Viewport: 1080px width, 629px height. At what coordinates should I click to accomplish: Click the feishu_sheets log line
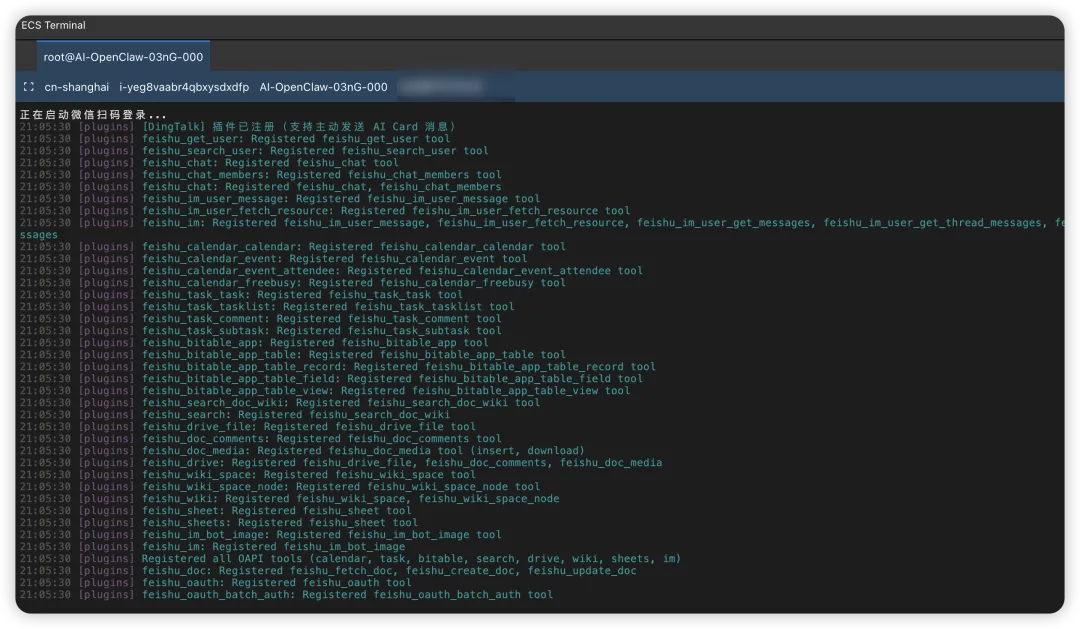click(x=218, y=523)
